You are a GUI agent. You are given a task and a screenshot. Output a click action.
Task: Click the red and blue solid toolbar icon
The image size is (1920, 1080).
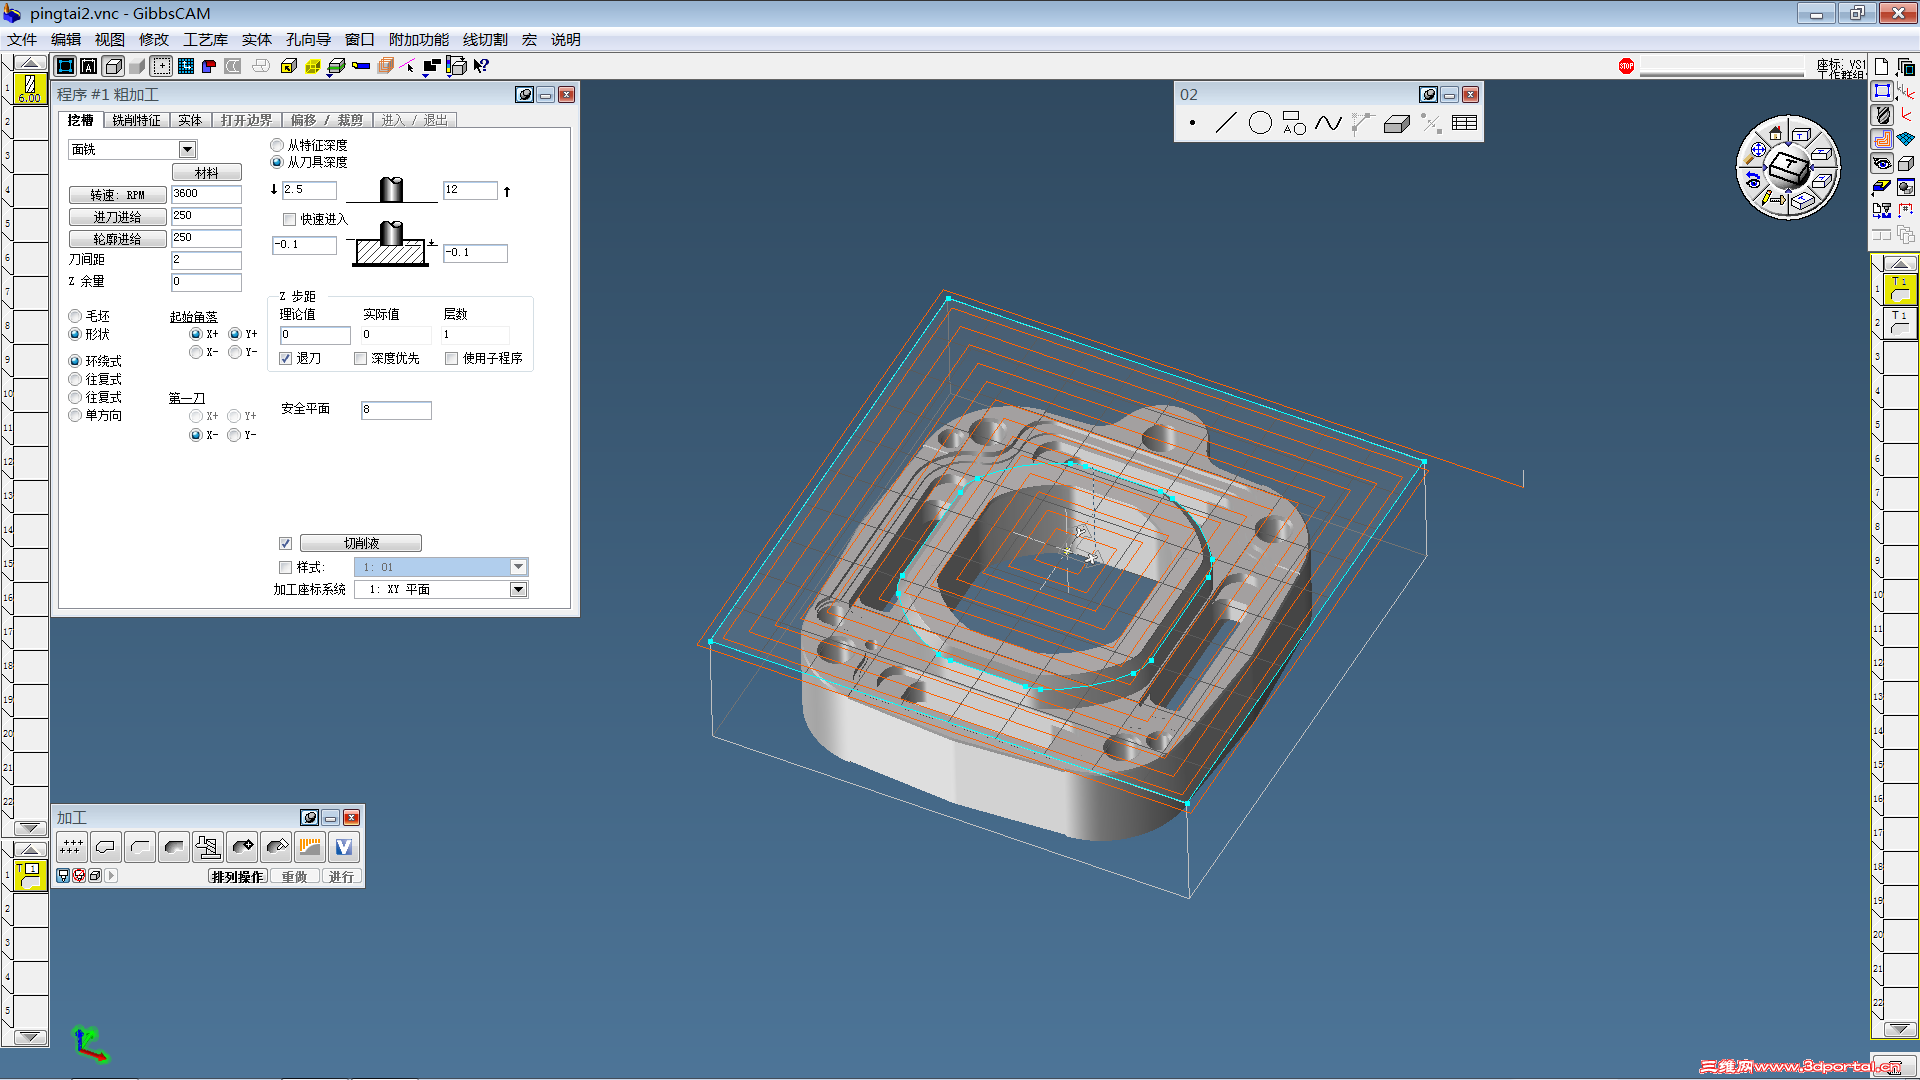(209, 66)
